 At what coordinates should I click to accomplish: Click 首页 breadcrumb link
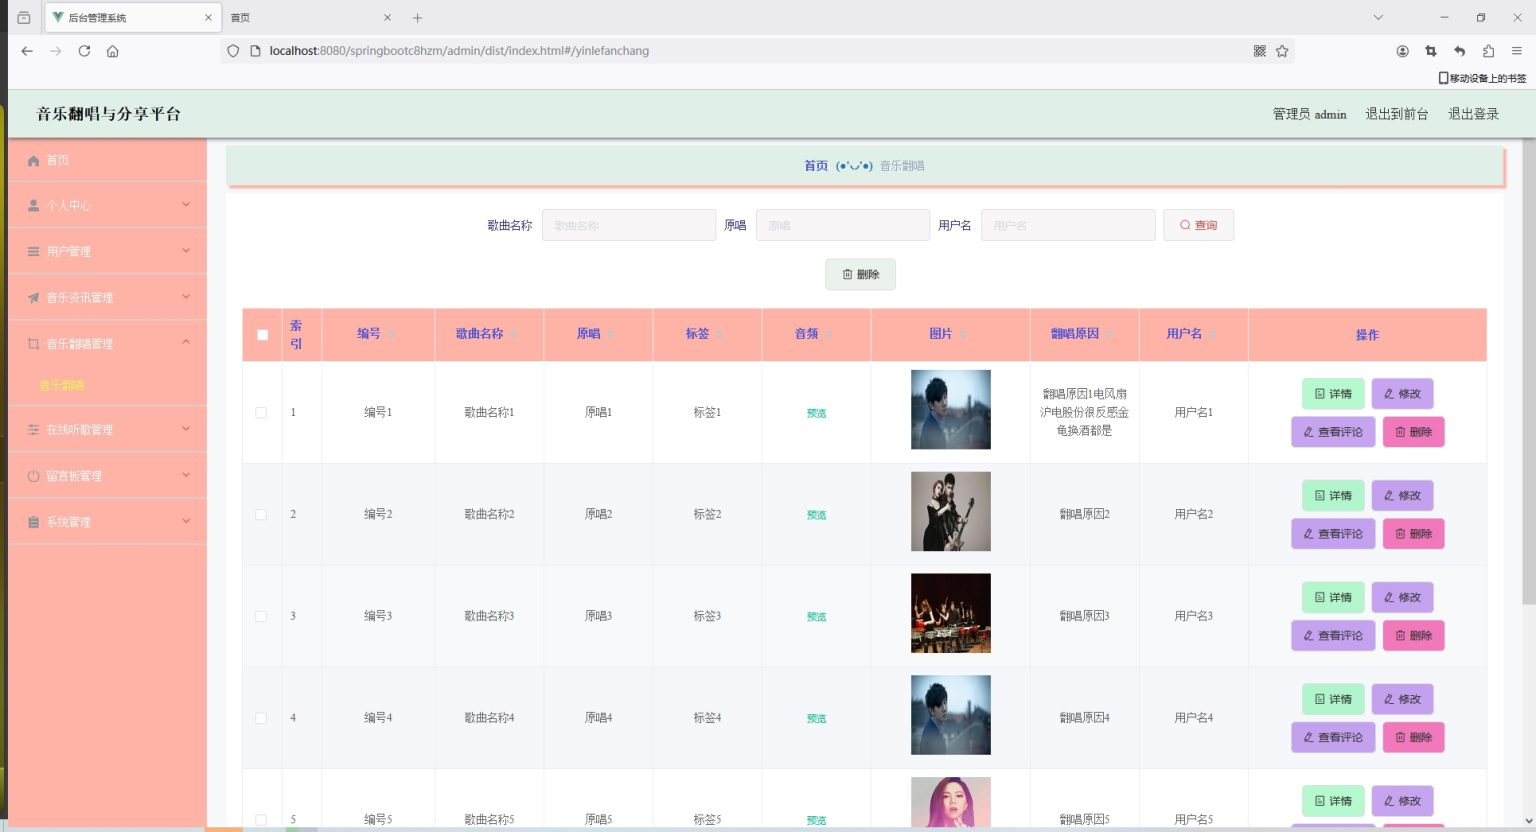(x=816, y=166)
